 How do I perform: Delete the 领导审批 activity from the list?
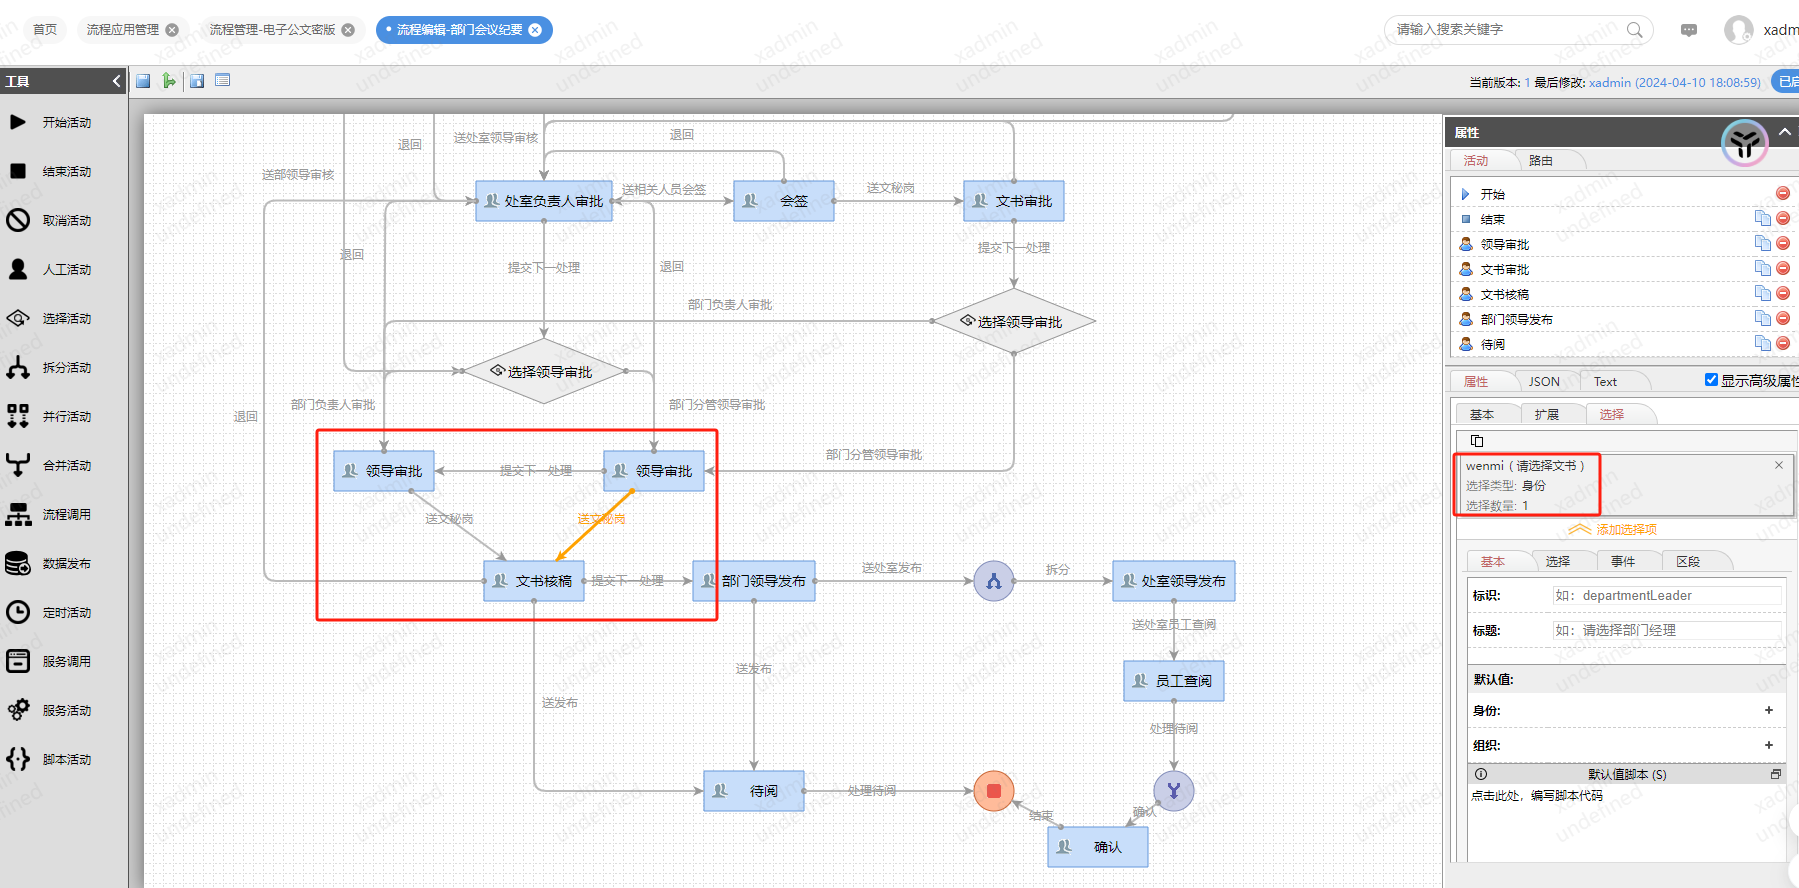1783,243
